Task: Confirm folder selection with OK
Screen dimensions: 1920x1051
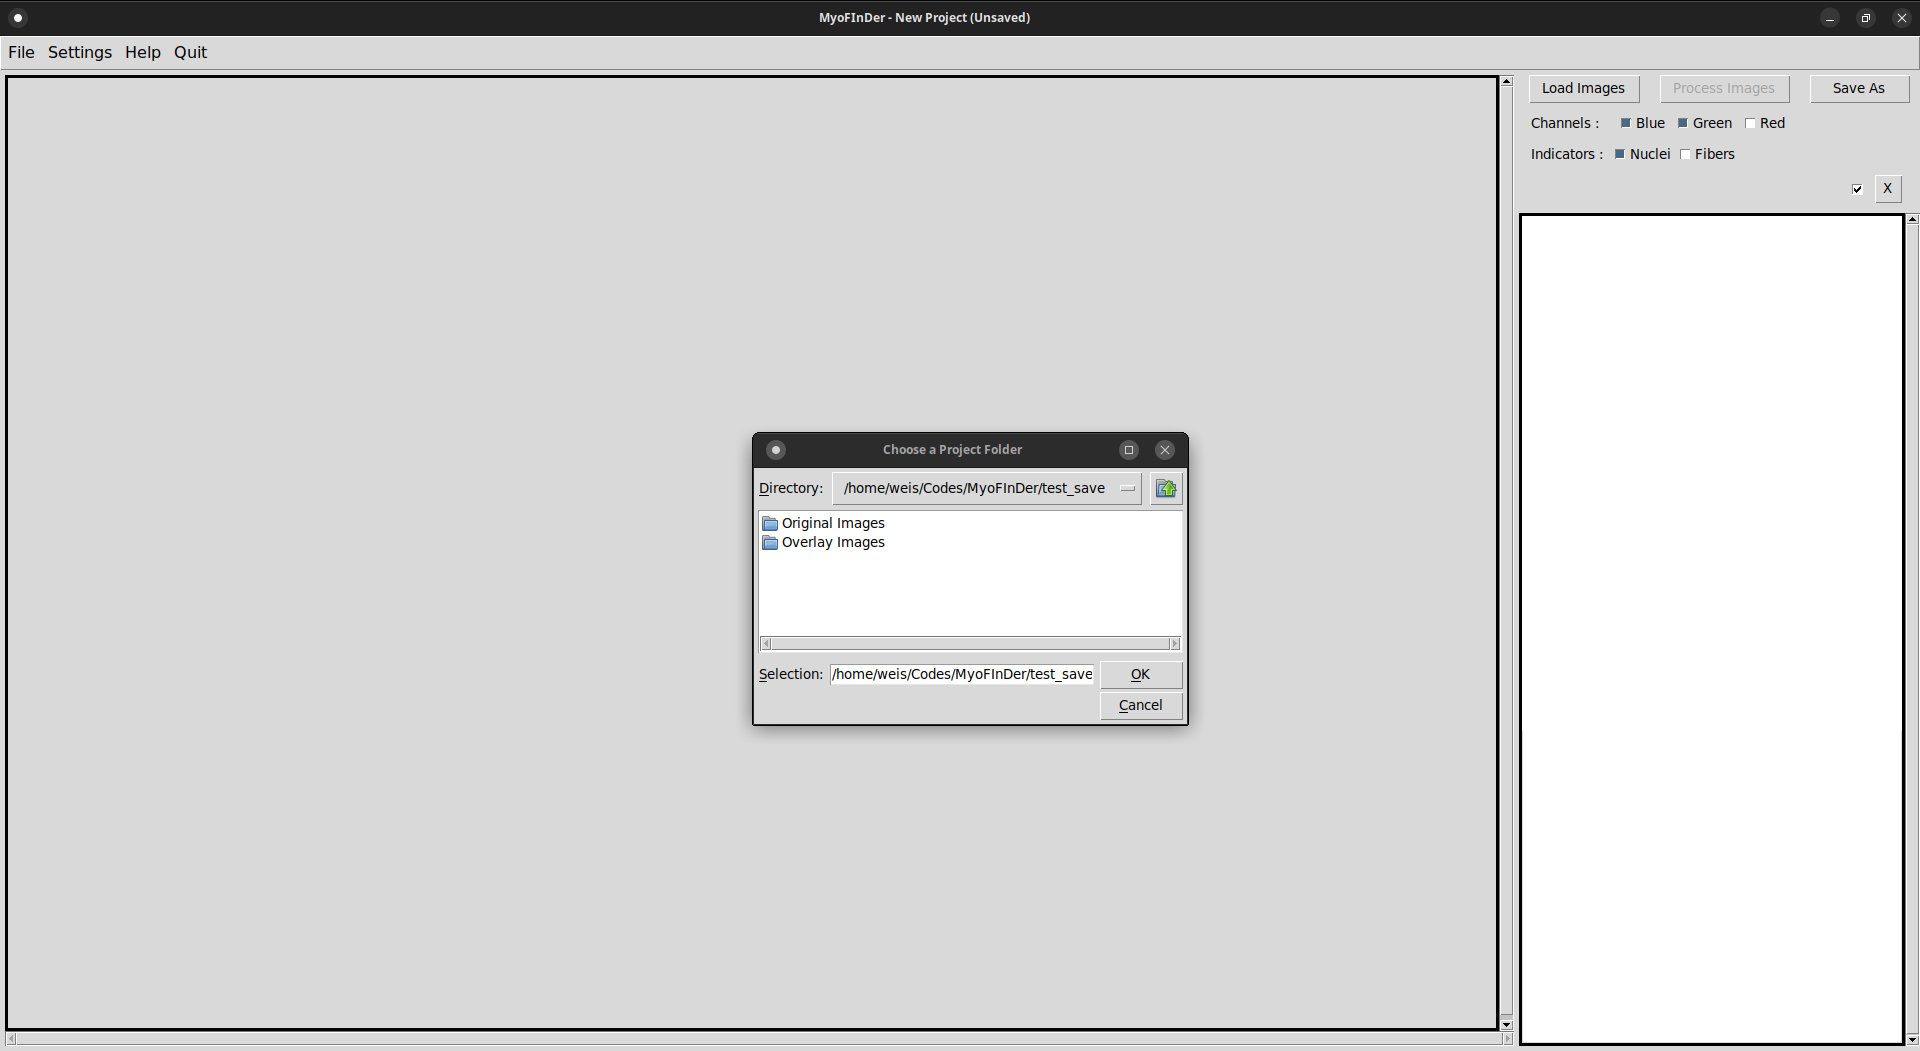Action: 1141,675
